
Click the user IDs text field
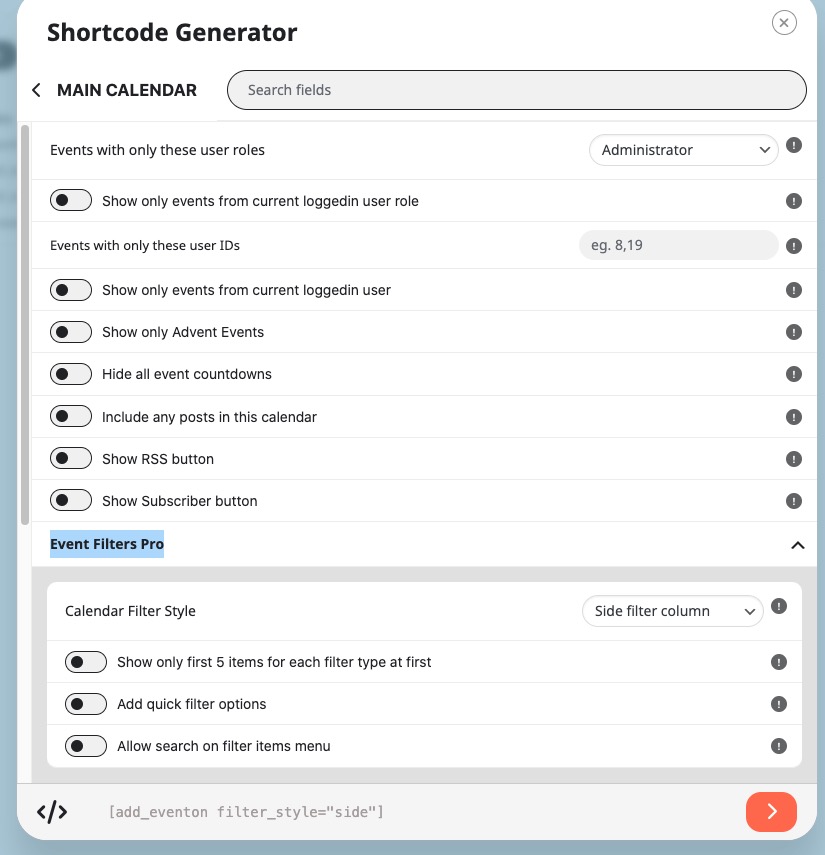[678, 245]
